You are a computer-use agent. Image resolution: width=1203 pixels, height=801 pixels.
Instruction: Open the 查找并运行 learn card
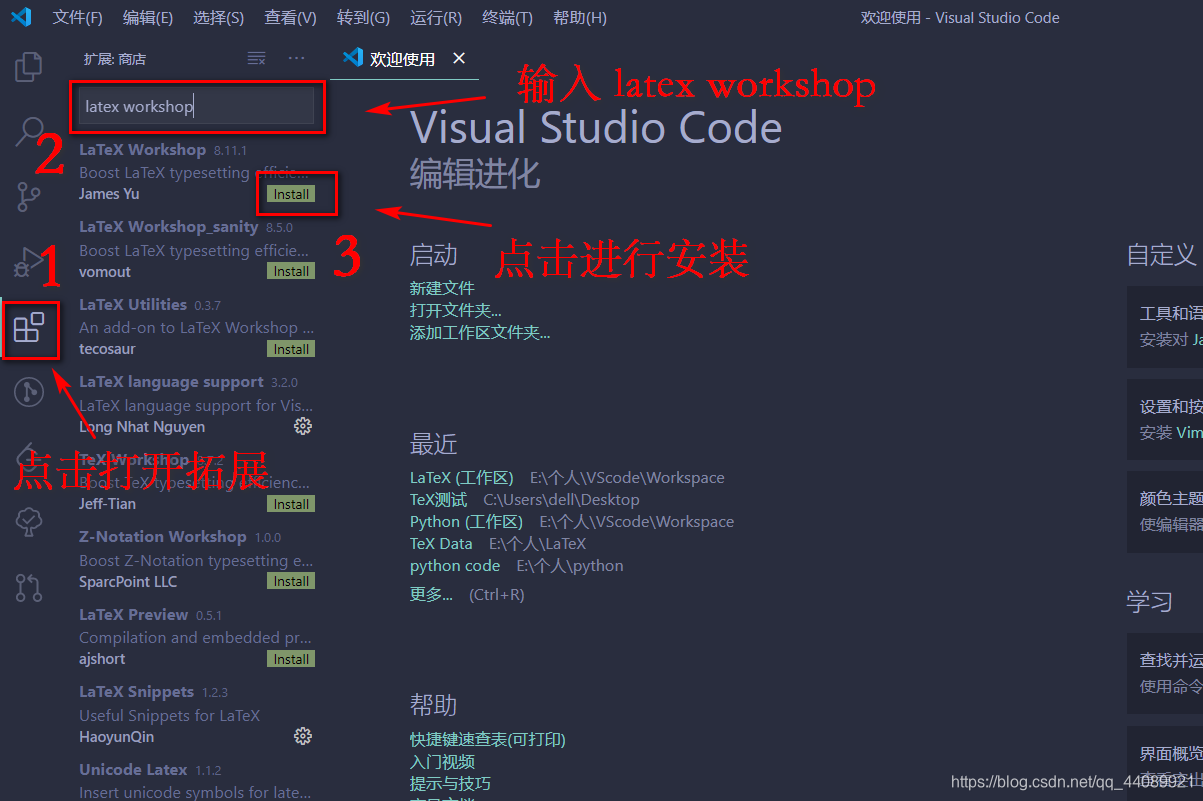(x=1165, y=673)
